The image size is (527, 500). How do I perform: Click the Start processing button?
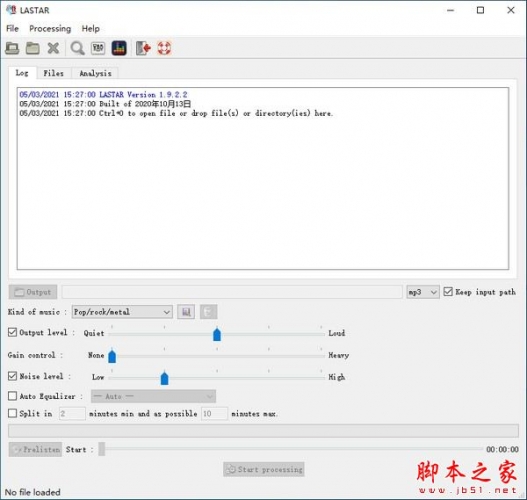pyautogui.click(x=264, y=469)
